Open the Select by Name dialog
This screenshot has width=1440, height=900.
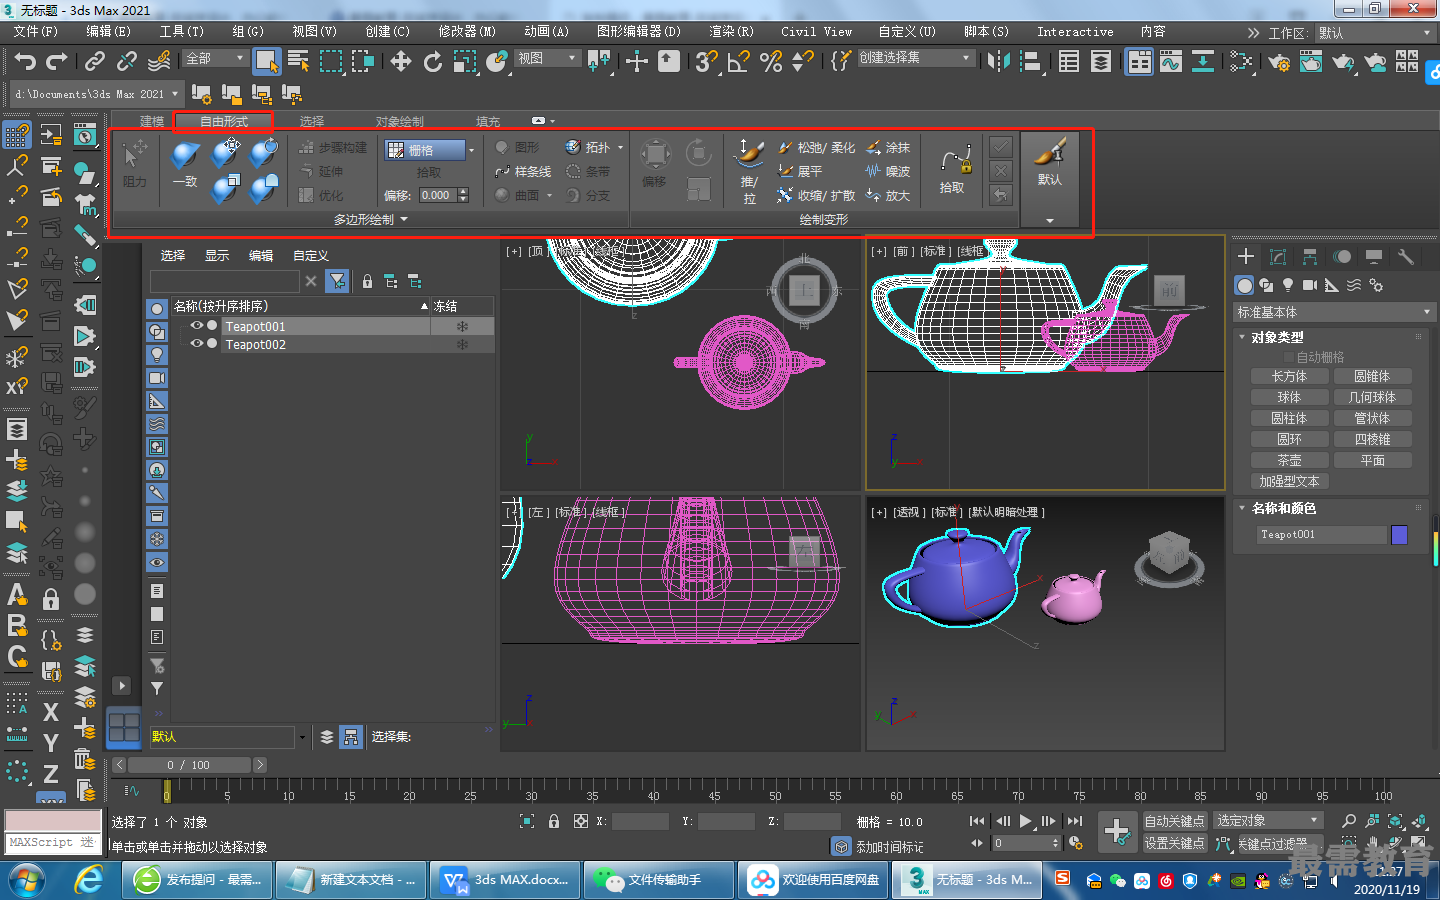(x=298, y=61)
